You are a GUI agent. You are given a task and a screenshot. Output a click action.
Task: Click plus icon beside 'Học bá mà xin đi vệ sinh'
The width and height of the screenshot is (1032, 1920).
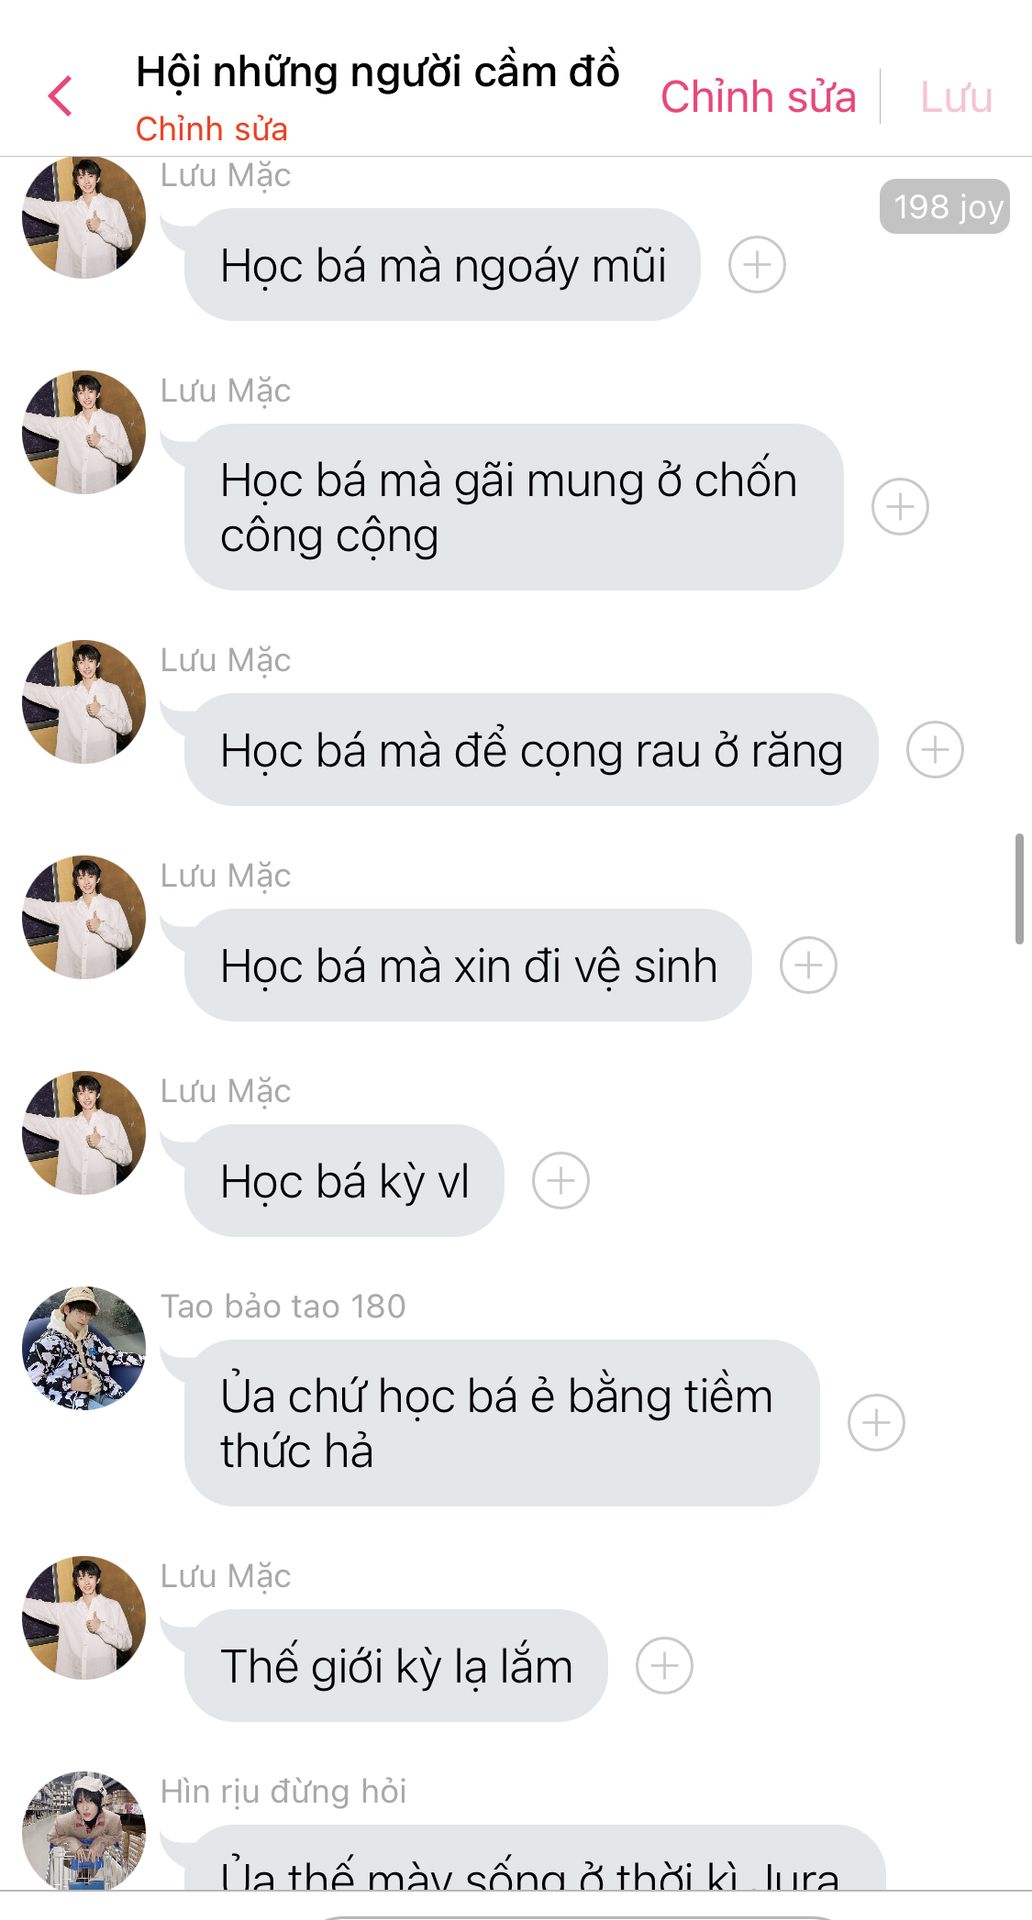point(808,965)
